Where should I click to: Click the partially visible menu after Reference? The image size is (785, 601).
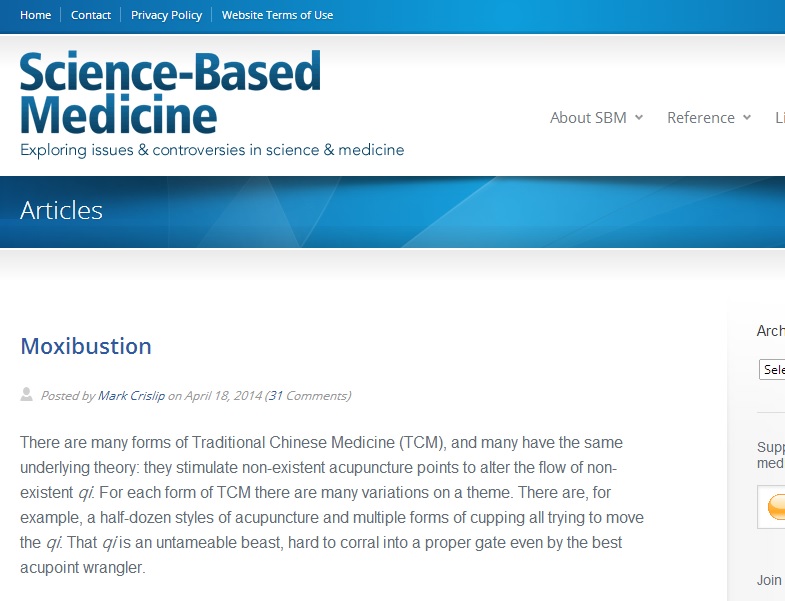(x=779, y=118)
